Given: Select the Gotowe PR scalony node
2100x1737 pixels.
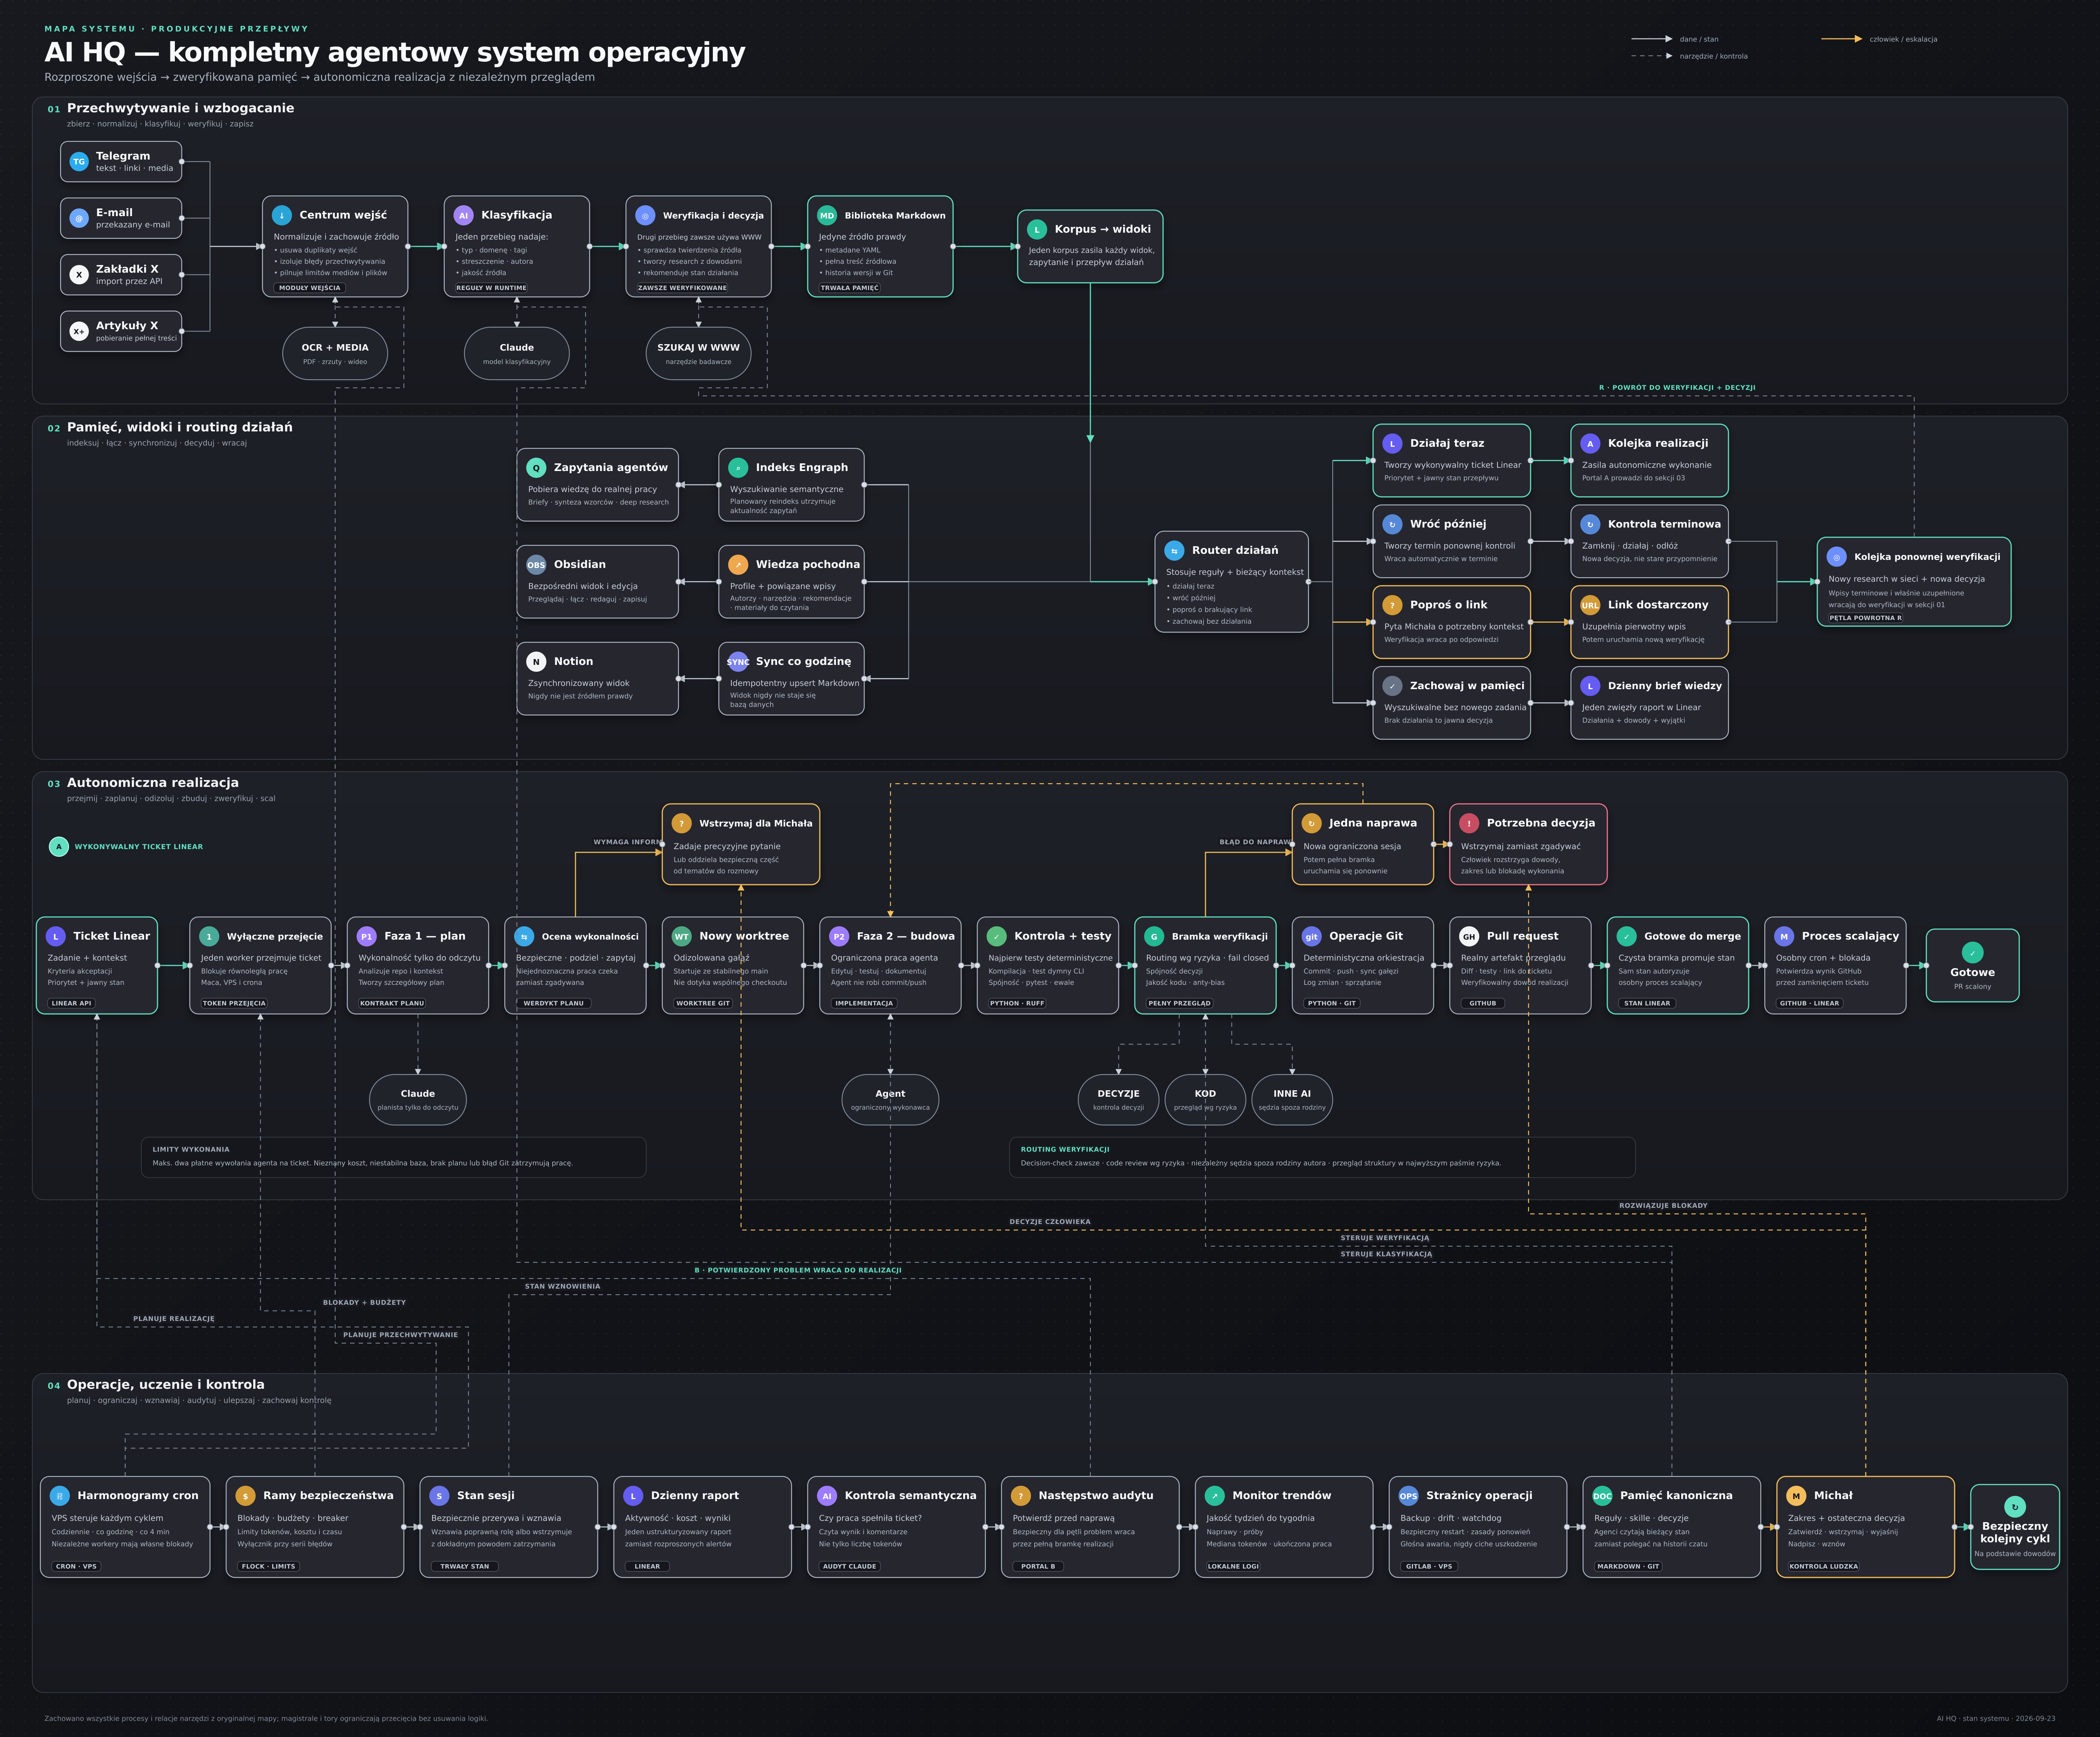Looking at the screenshot, I should click(x=1972, y=965).
